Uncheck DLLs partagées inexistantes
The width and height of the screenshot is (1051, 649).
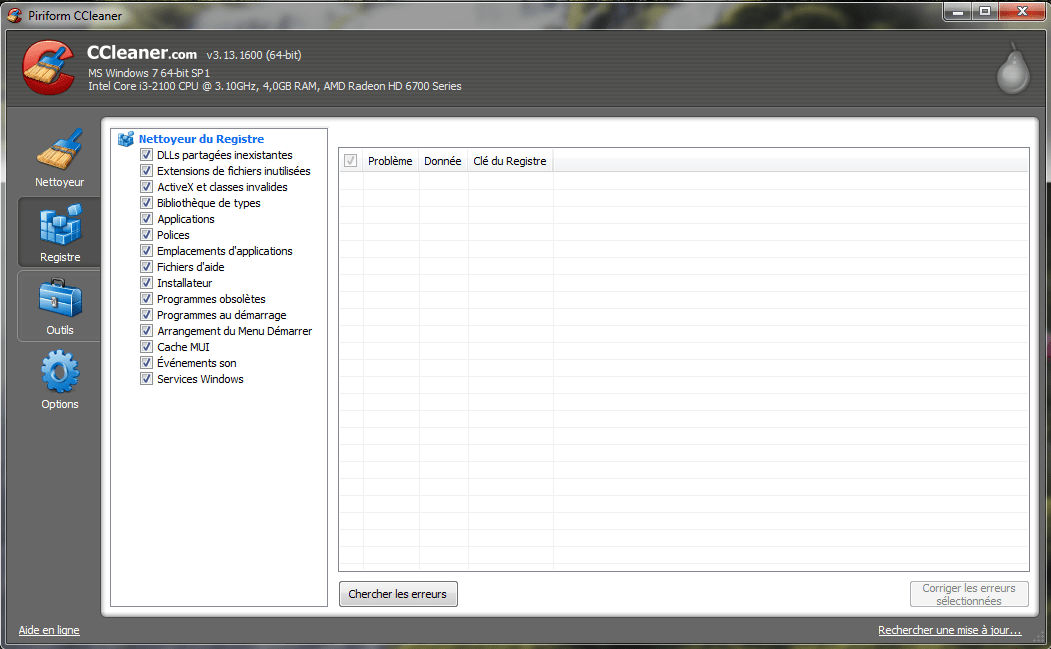pos(146,155)
